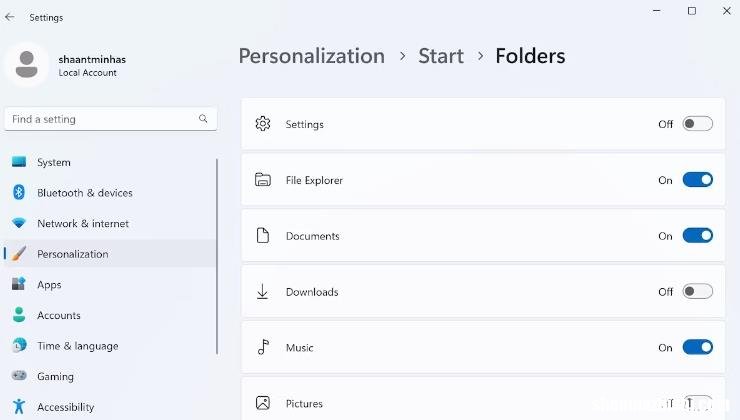Turn on the Settings folder toggle
Viewport: 740px width, 420px height.
coord(698,124)
